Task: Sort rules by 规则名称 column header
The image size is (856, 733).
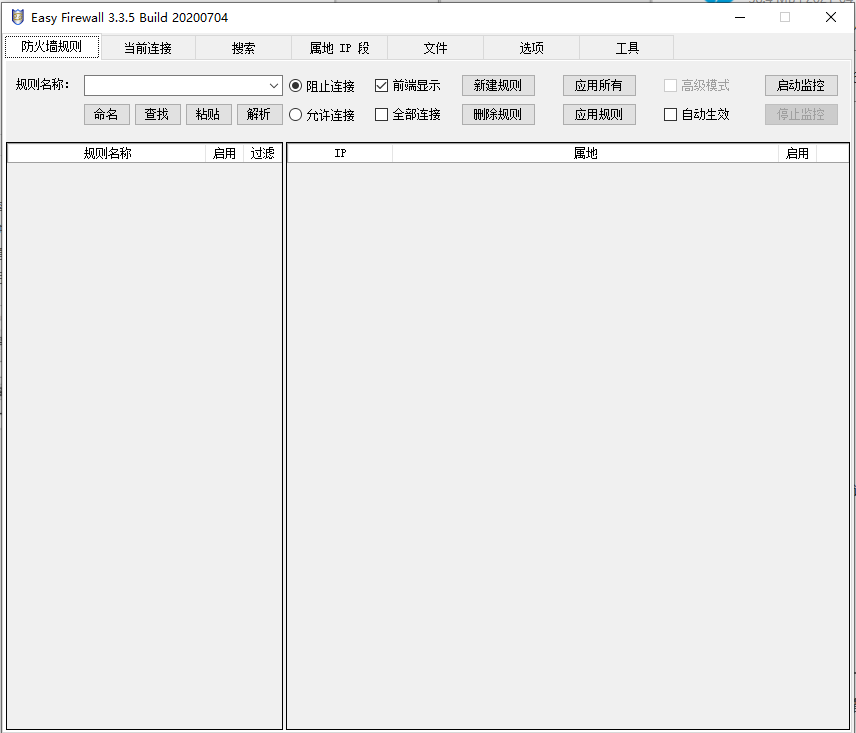Action: 107,153
